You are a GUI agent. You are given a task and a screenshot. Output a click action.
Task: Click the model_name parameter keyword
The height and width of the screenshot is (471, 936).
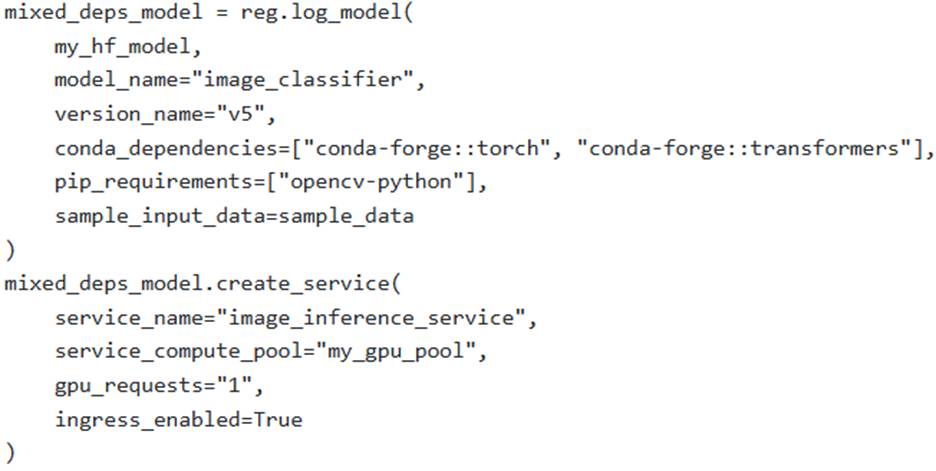coord(107,81)
